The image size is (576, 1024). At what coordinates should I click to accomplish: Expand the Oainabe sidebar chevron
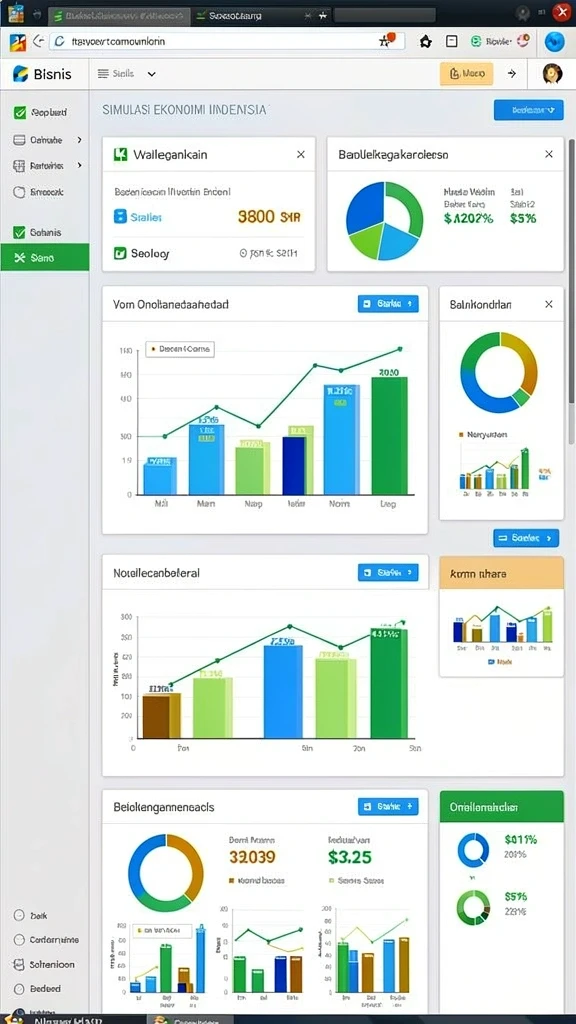click(x=80, y=140)
